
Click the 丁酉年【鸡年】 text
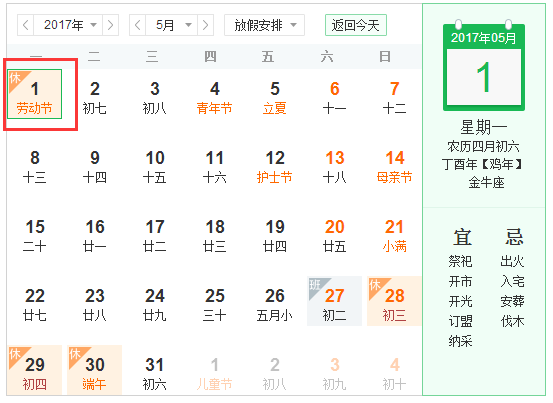coord(483,164)
